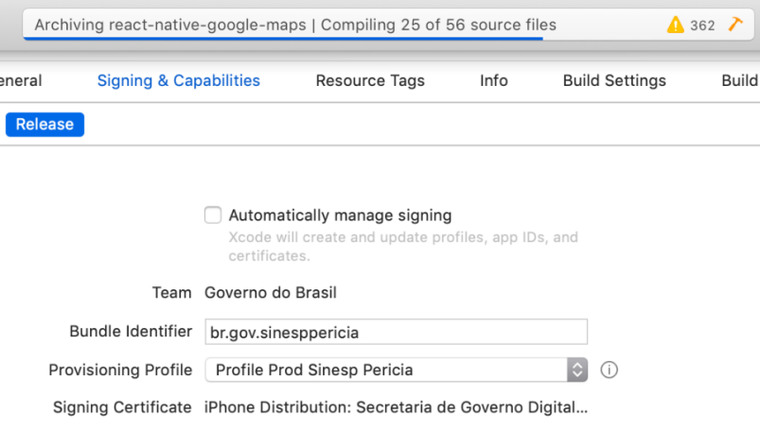Enable Automatically manage signing checkbox
This screenshot has width=760, height=447.
[x=213, y=215]
